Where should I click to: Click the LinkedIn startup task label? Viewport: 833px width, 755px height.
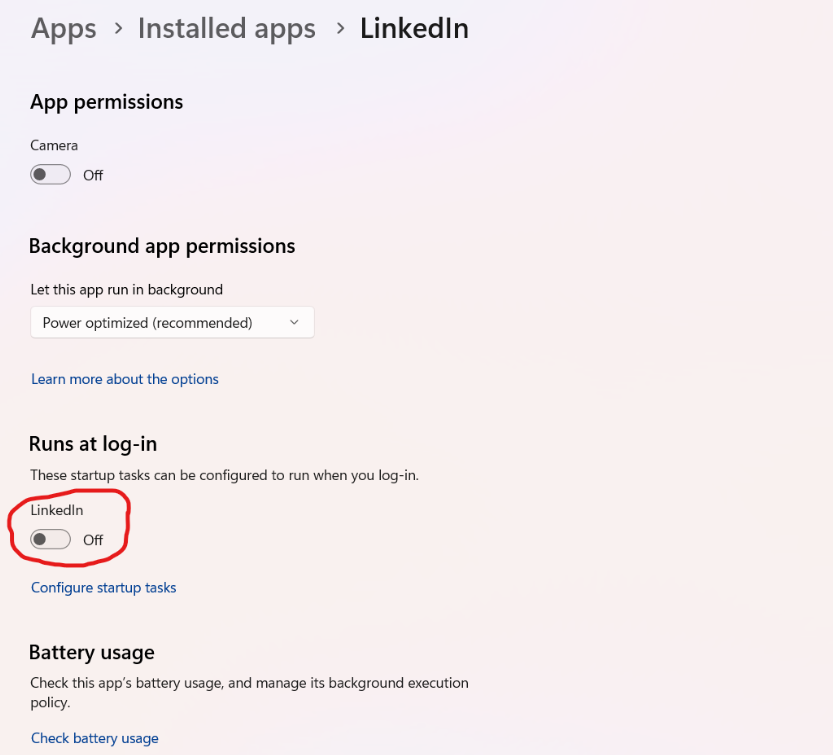pyautogui.click(x=57, y=510)
